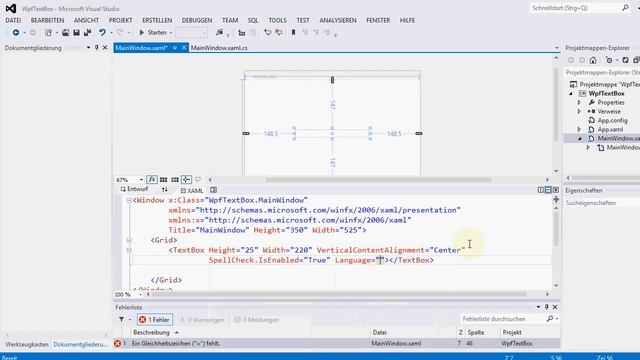Viewport: 640px width, 360px height.
Task: Undo the last action via toolbar arrow
Action: [x=102, y=32]
